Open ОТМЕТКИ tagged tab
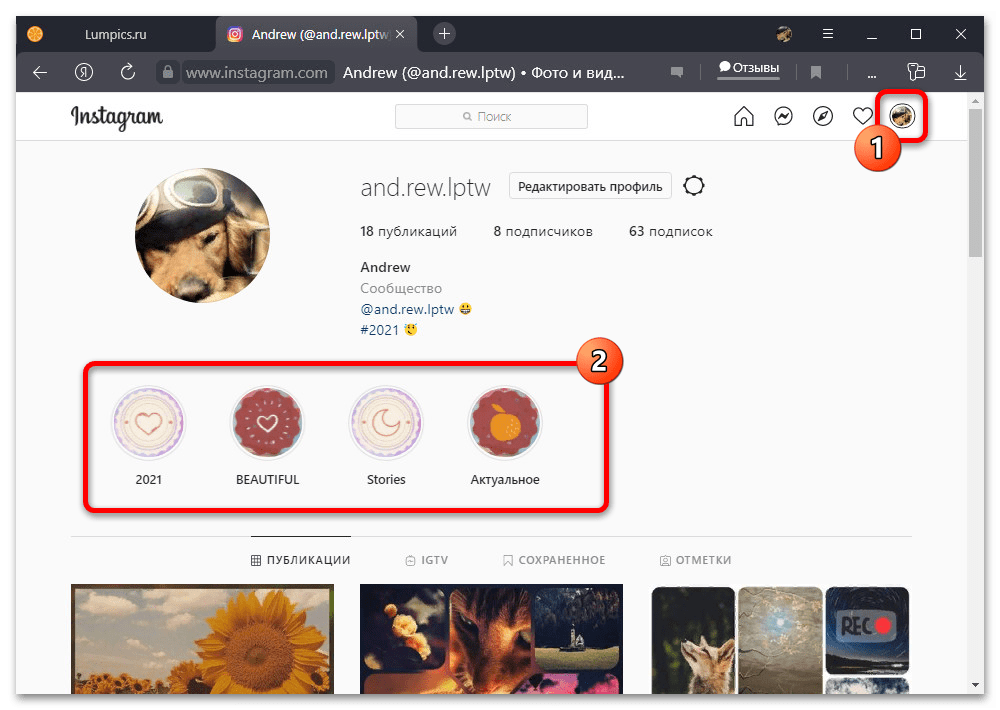 tap(696, 560)
